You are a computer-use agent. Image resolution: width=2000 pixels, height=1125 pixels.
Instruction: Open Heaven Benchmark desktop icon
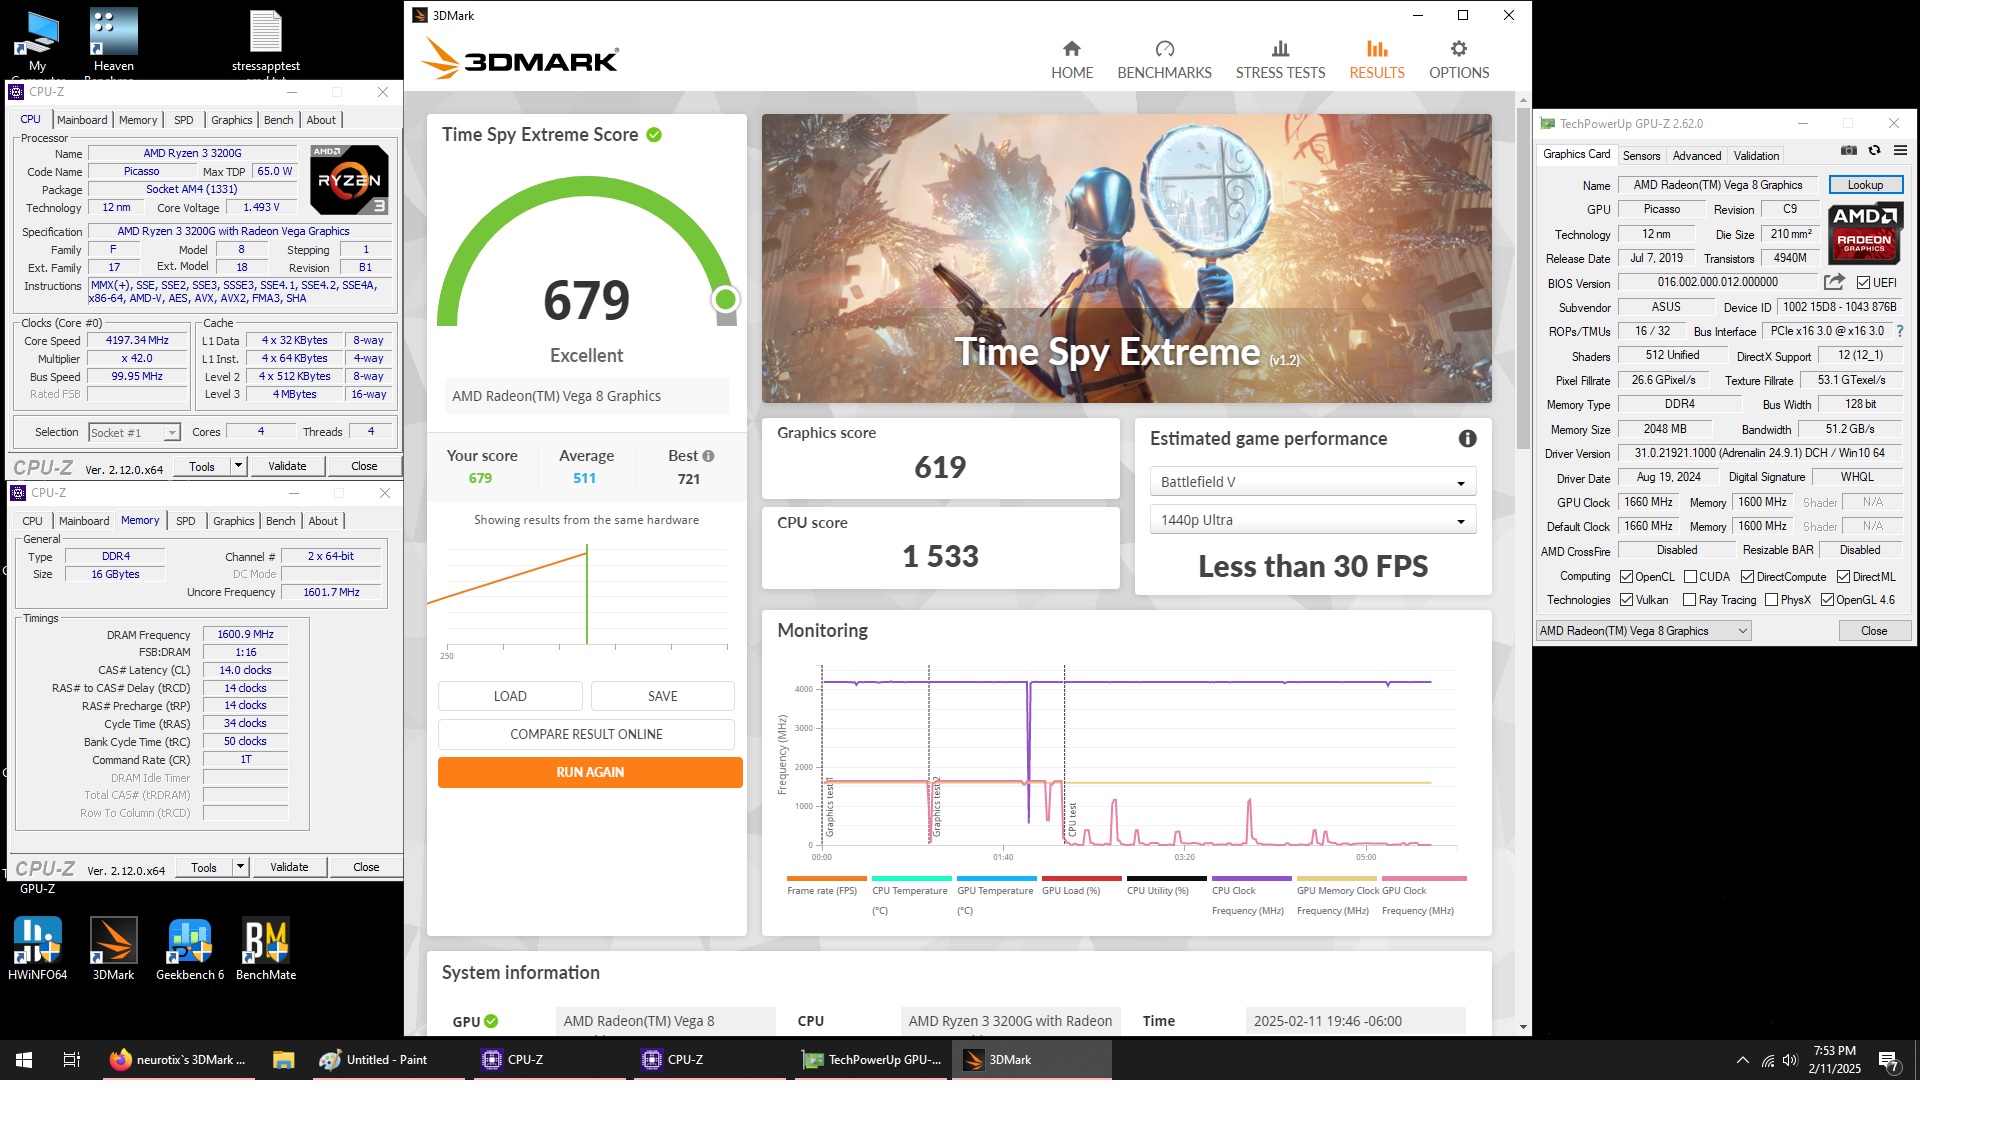(x=114, y=42)
